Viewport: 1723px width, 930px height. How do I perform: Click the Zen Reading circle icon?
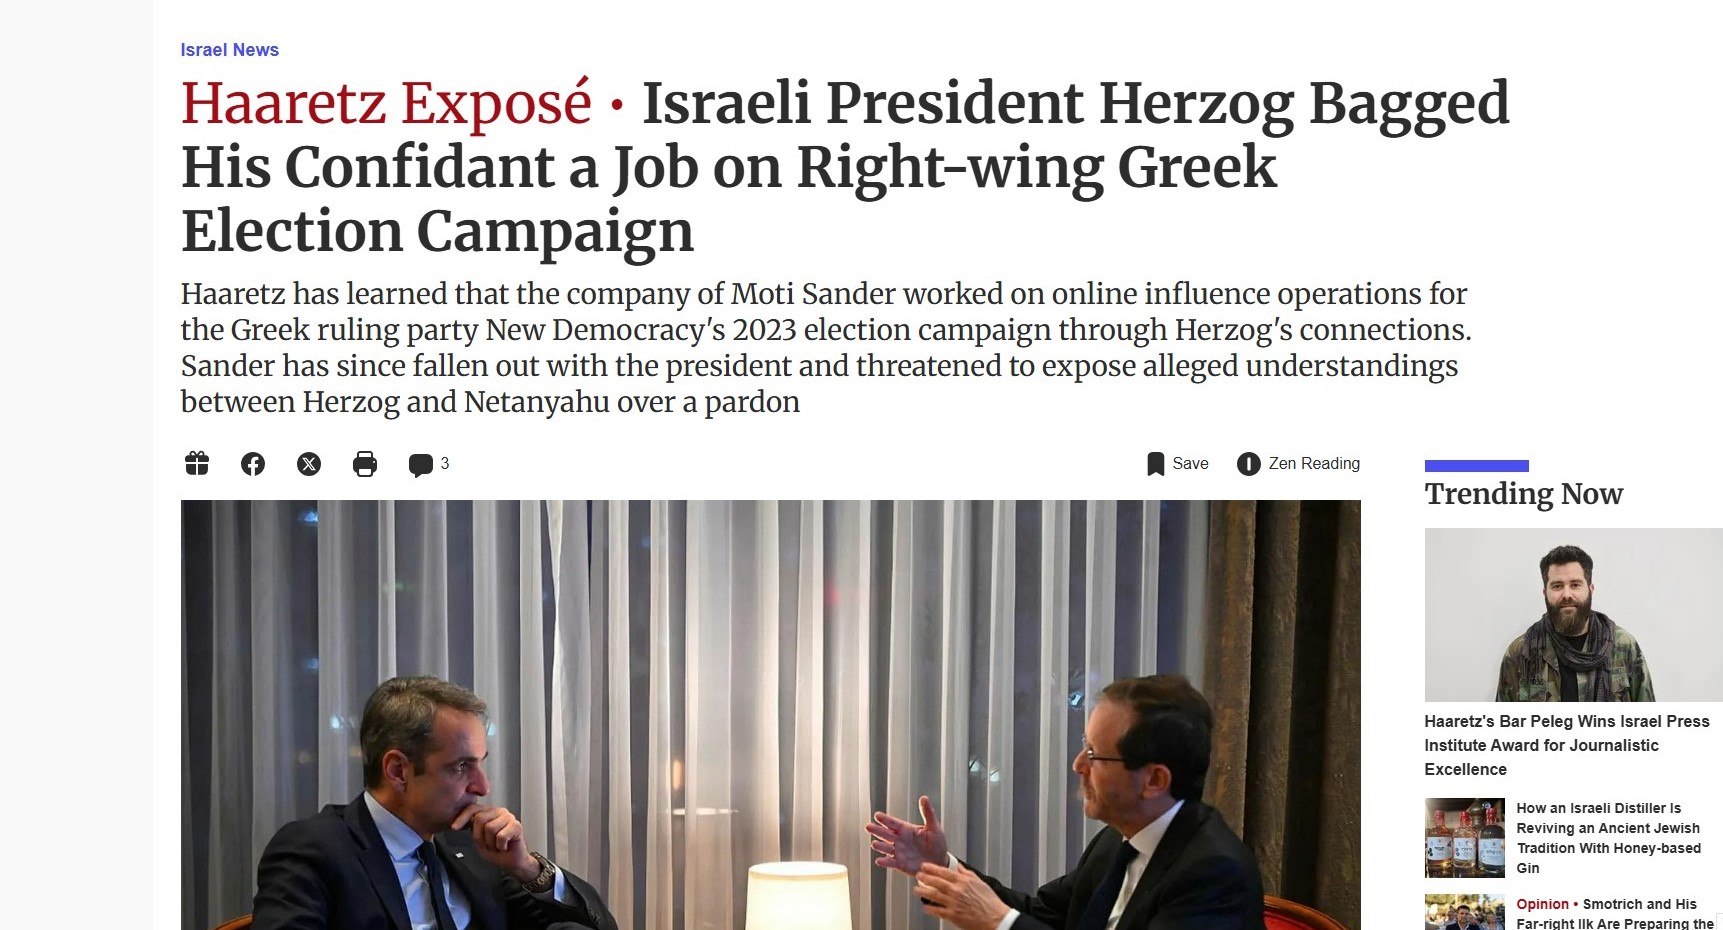tap(1248, 464)
